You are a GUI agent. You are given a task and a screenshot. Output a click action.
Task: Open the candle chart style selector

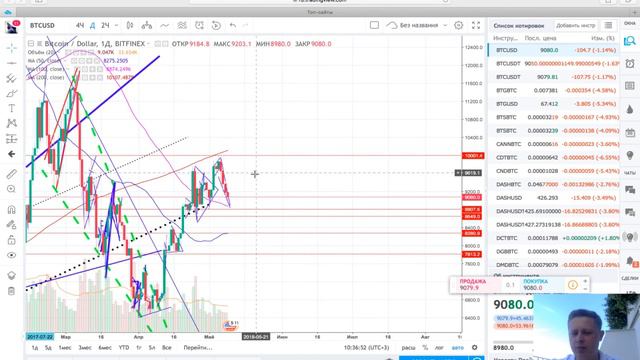point(130,25)
